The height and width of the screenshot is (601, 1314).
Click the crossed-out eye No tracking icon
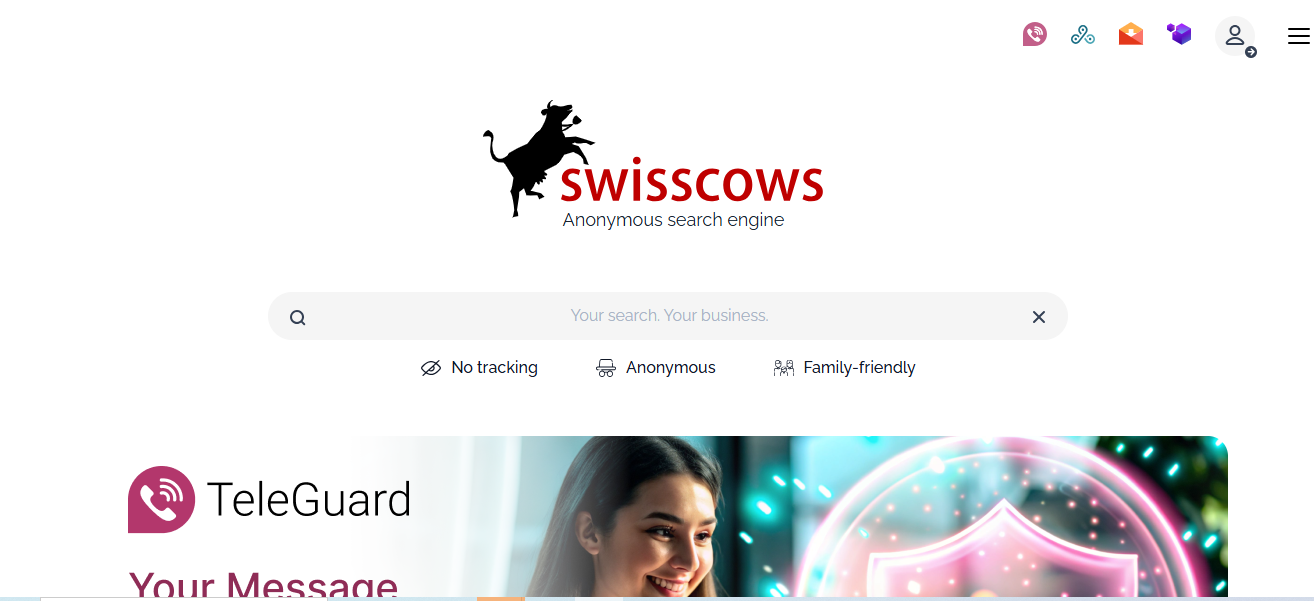coord(431,368)
